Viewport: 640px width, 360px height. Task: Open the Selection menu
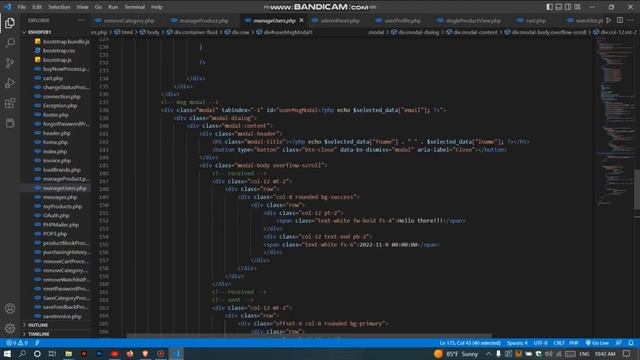59,7
